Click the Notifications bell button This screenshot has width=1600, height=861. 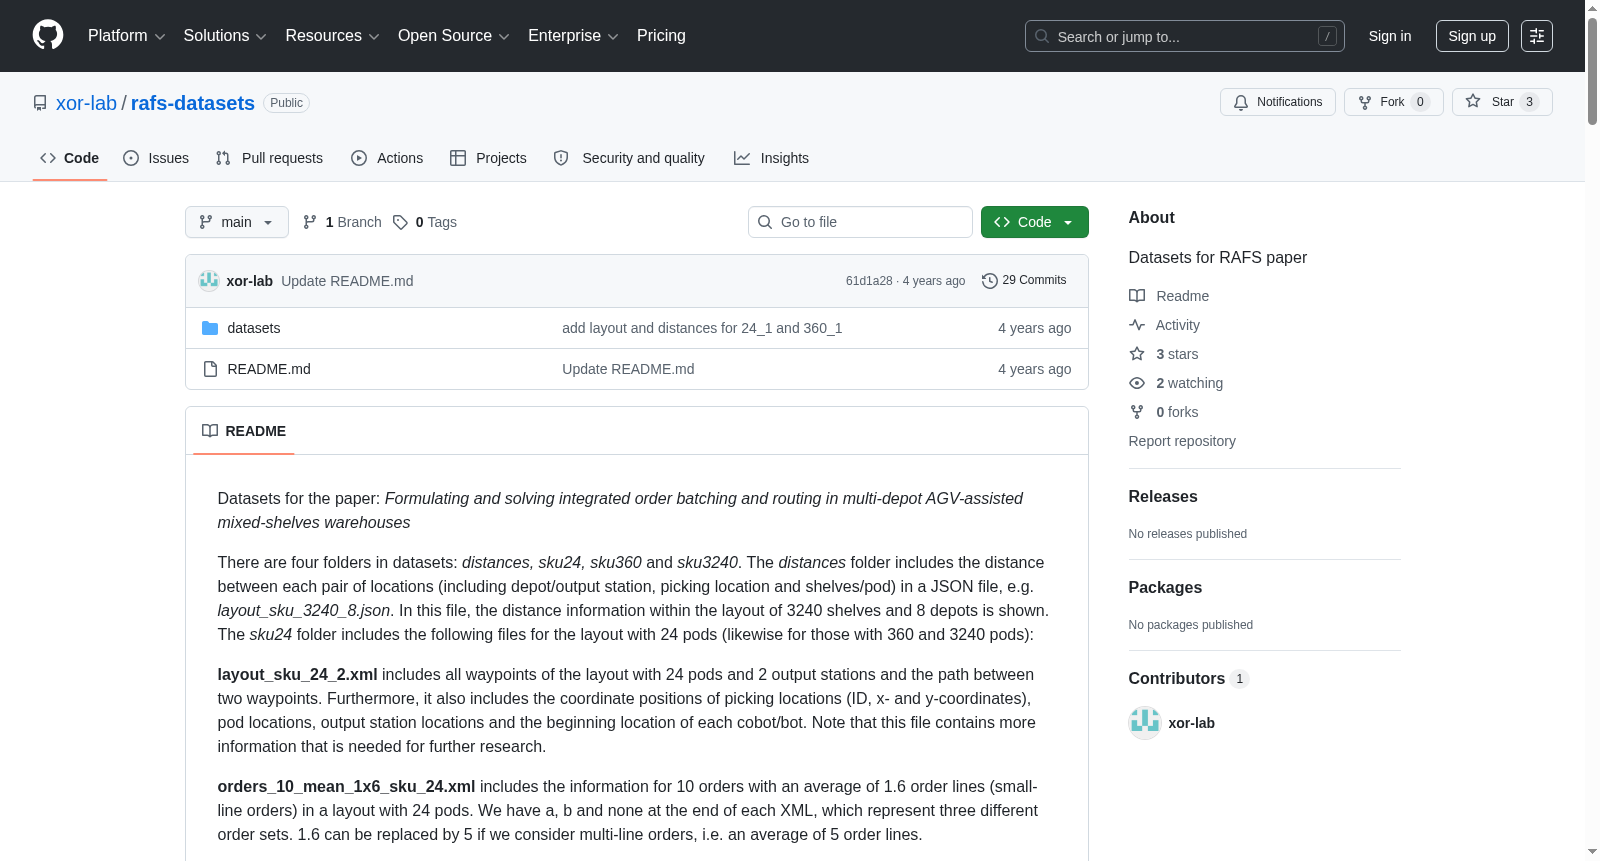1277,102
